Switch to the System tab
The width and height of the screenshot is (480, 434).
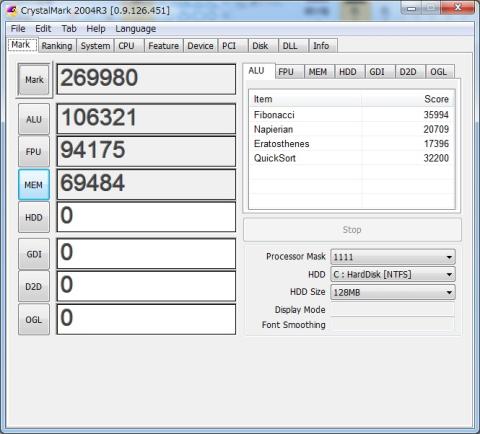[95, 46]
